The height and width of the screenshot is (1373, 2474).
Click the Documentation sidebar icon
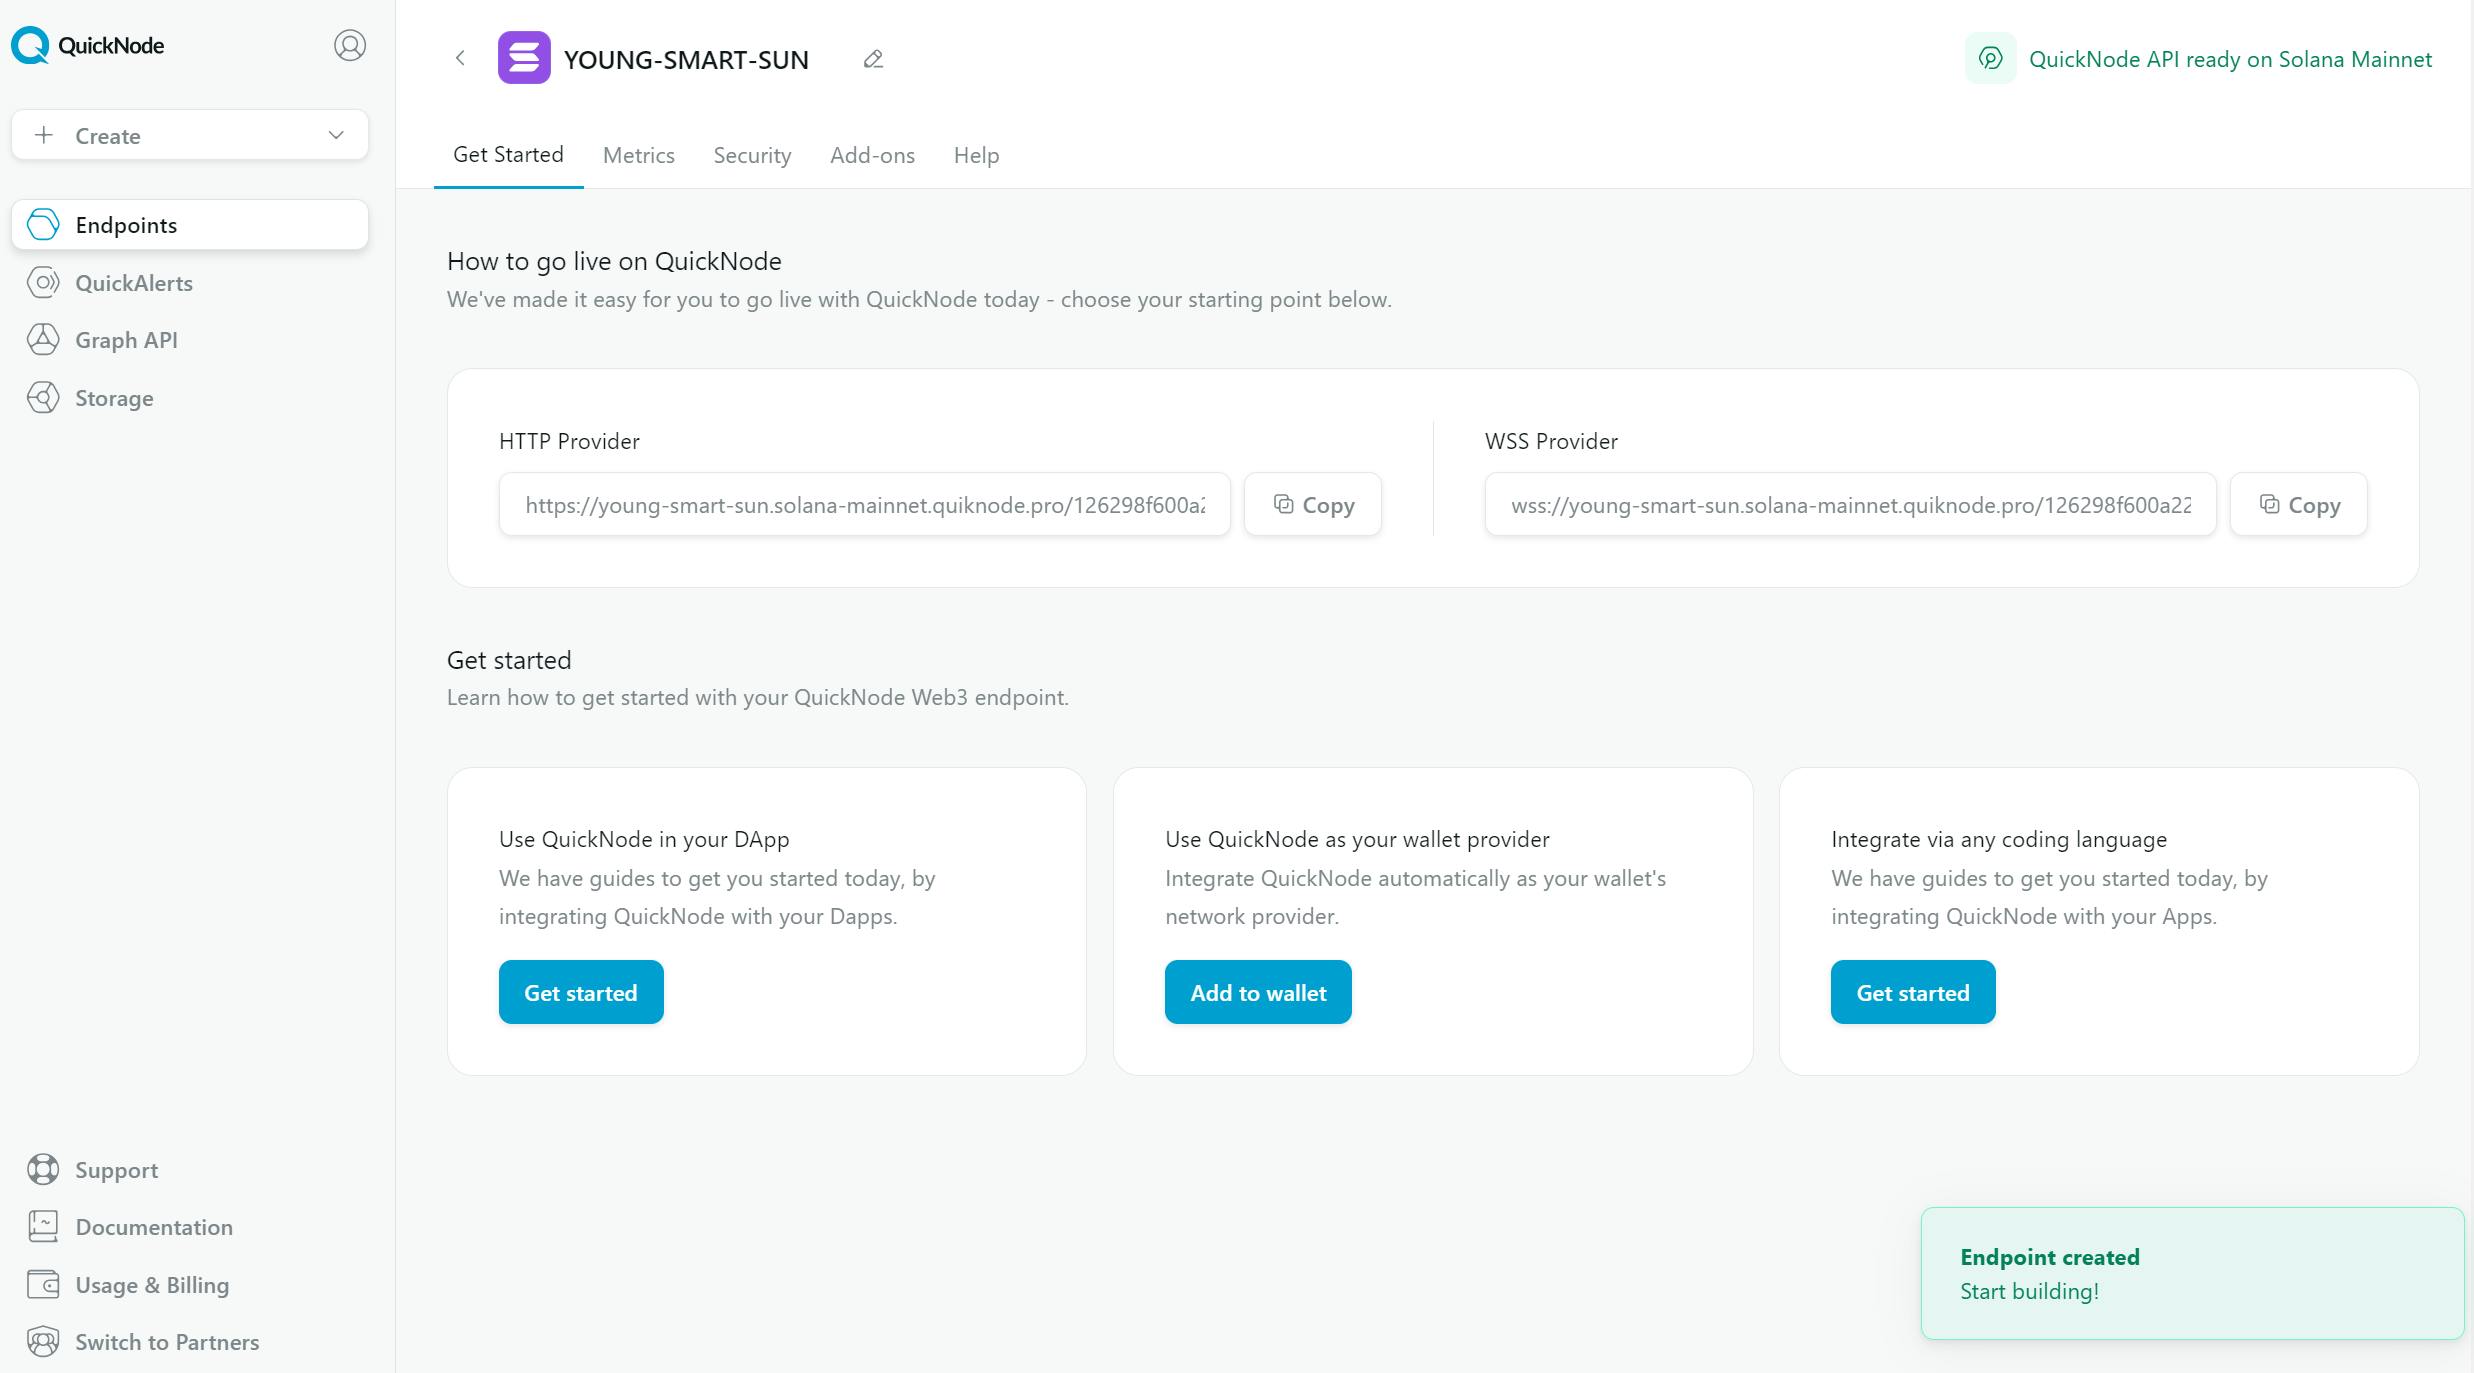44,1226
